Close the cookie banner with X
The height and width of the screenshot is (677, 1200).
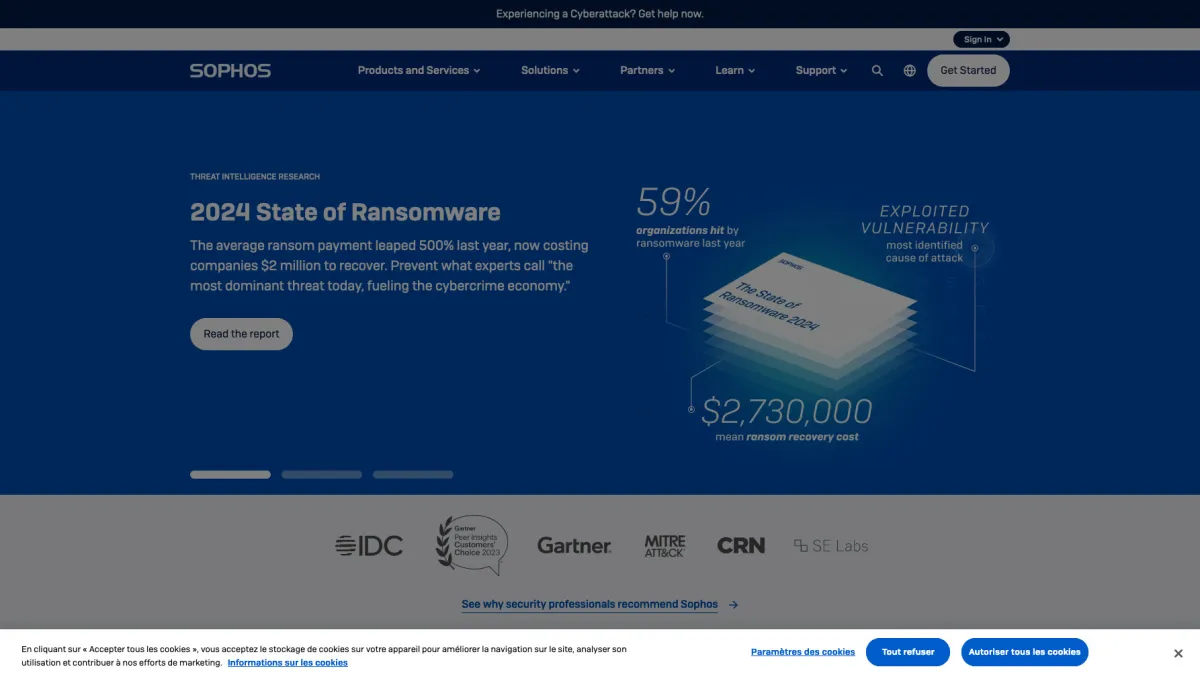coord(1178,654)
